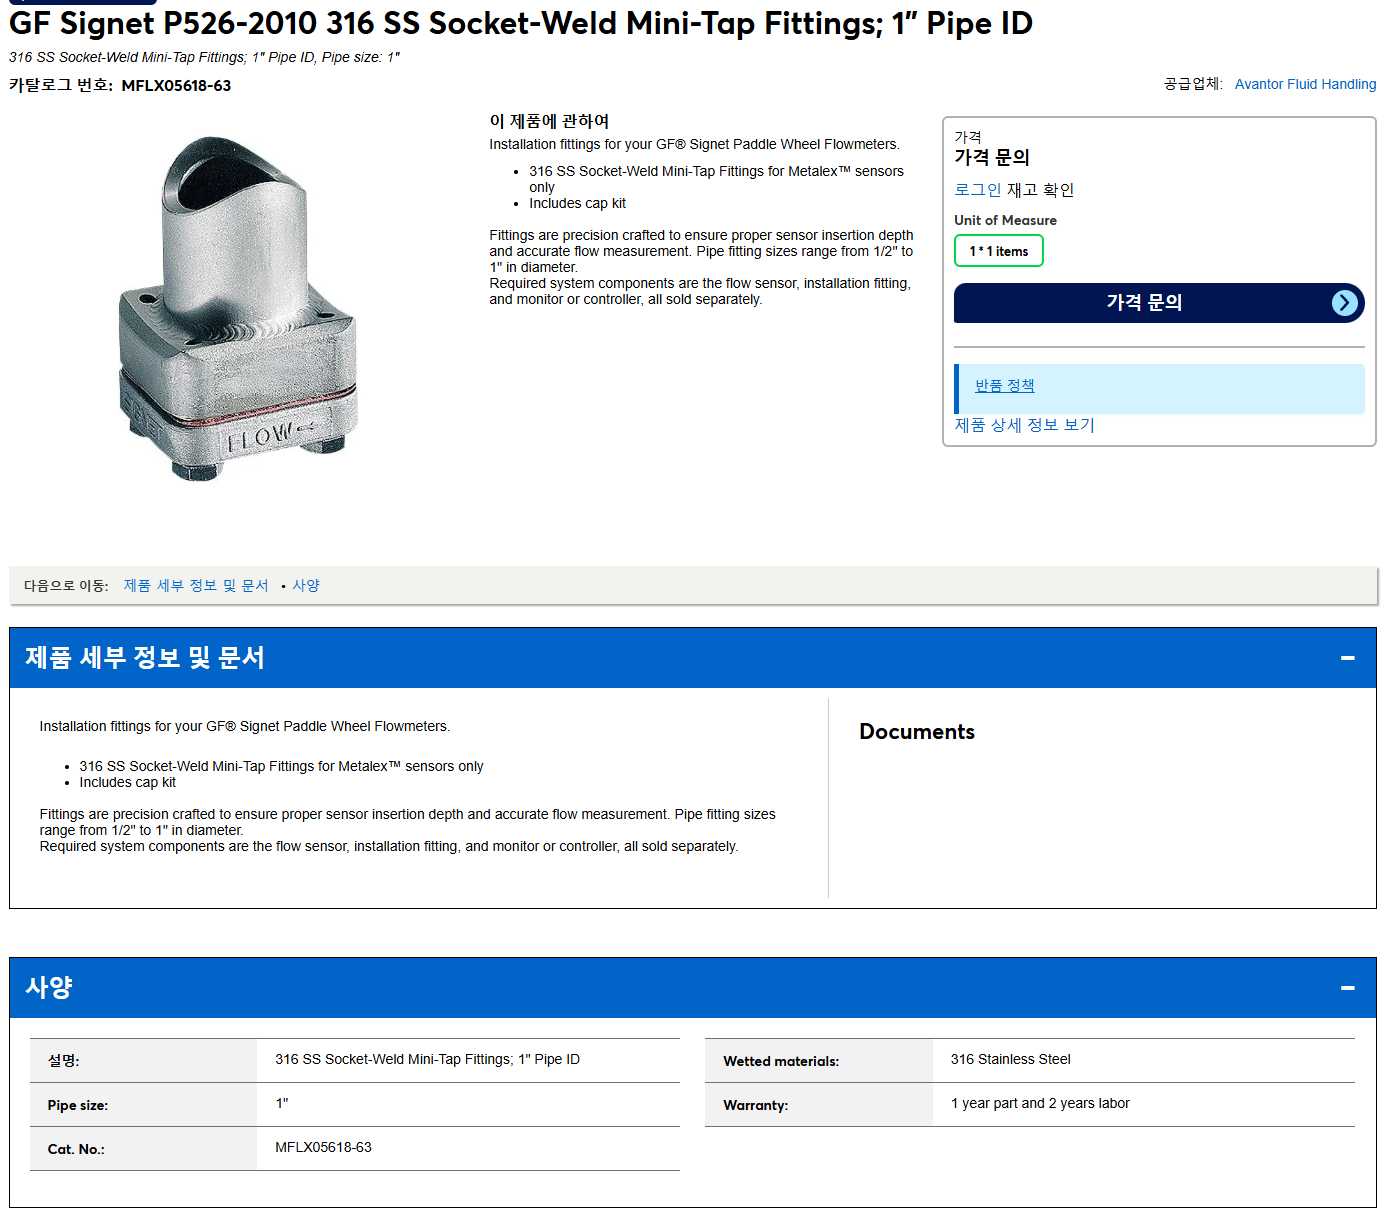Click the mini-tap fitting product image
This screenshot has height=1228, width=1384.
pos(238,309)
